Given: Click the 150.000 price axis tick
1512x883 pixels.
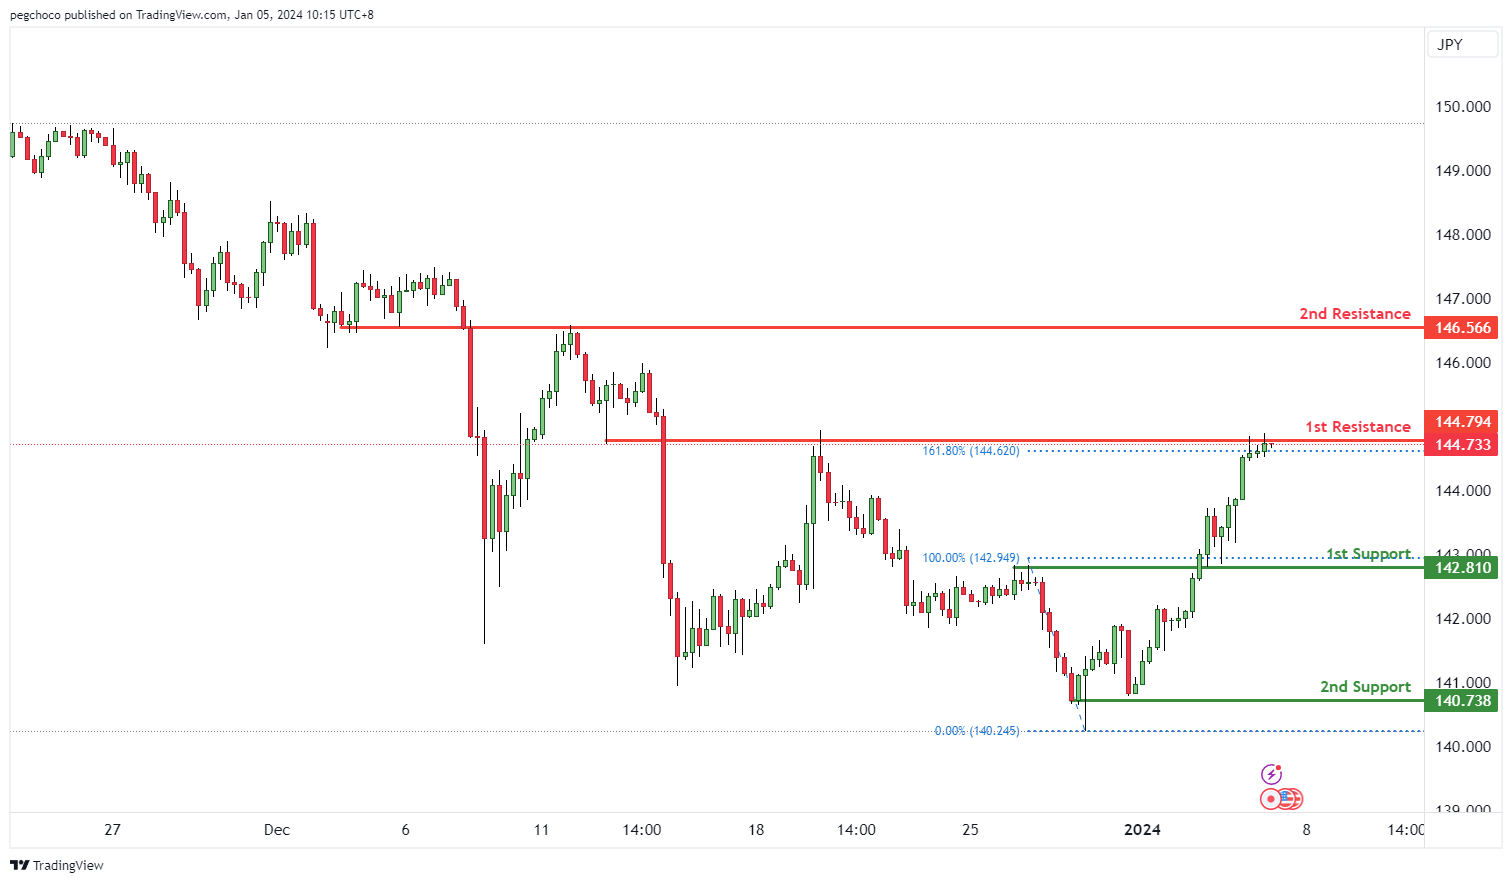Looking at the screenshot, I should click(x=1462, y=107).
